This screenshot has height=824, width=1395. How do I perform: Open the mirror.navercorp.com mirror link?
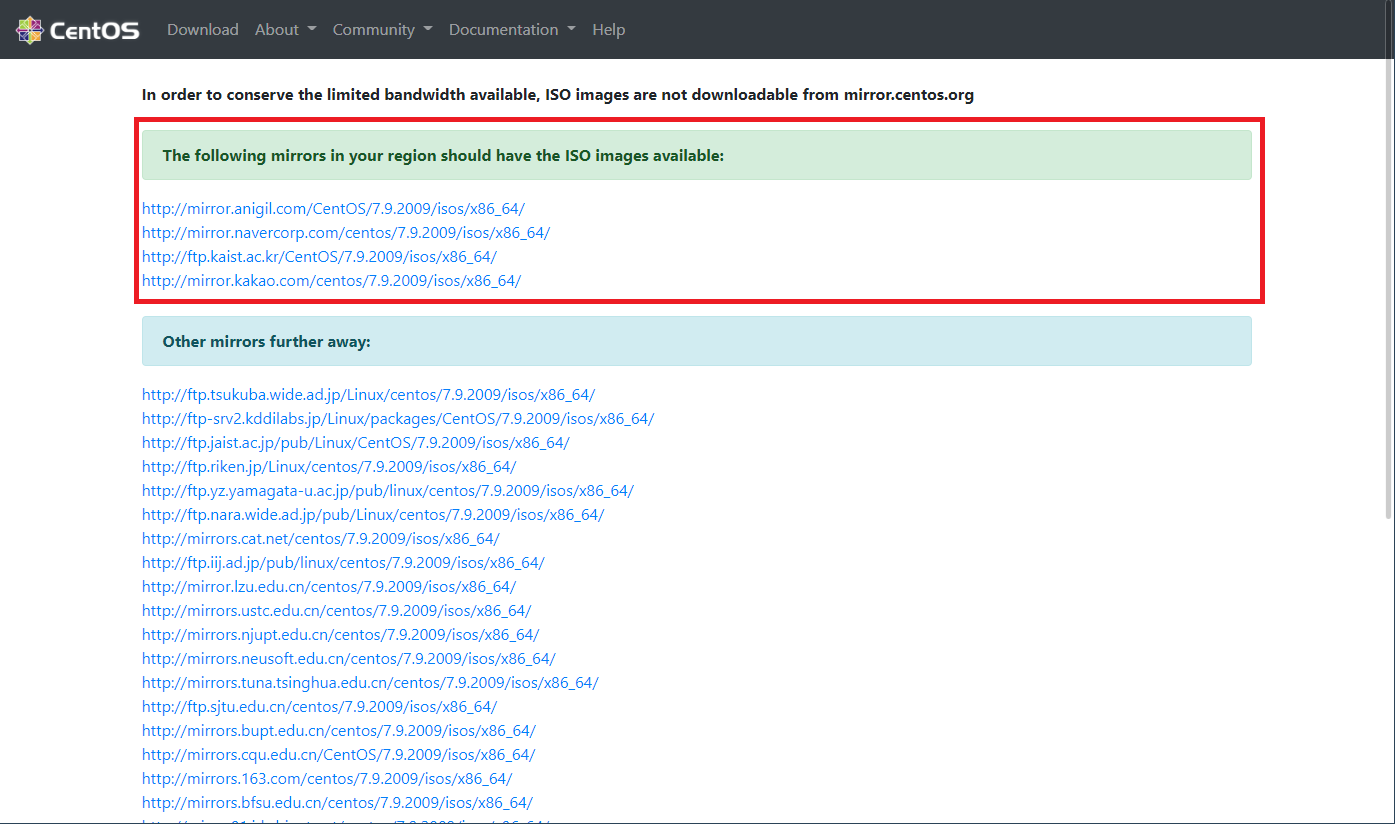click(x=346, y=233)
